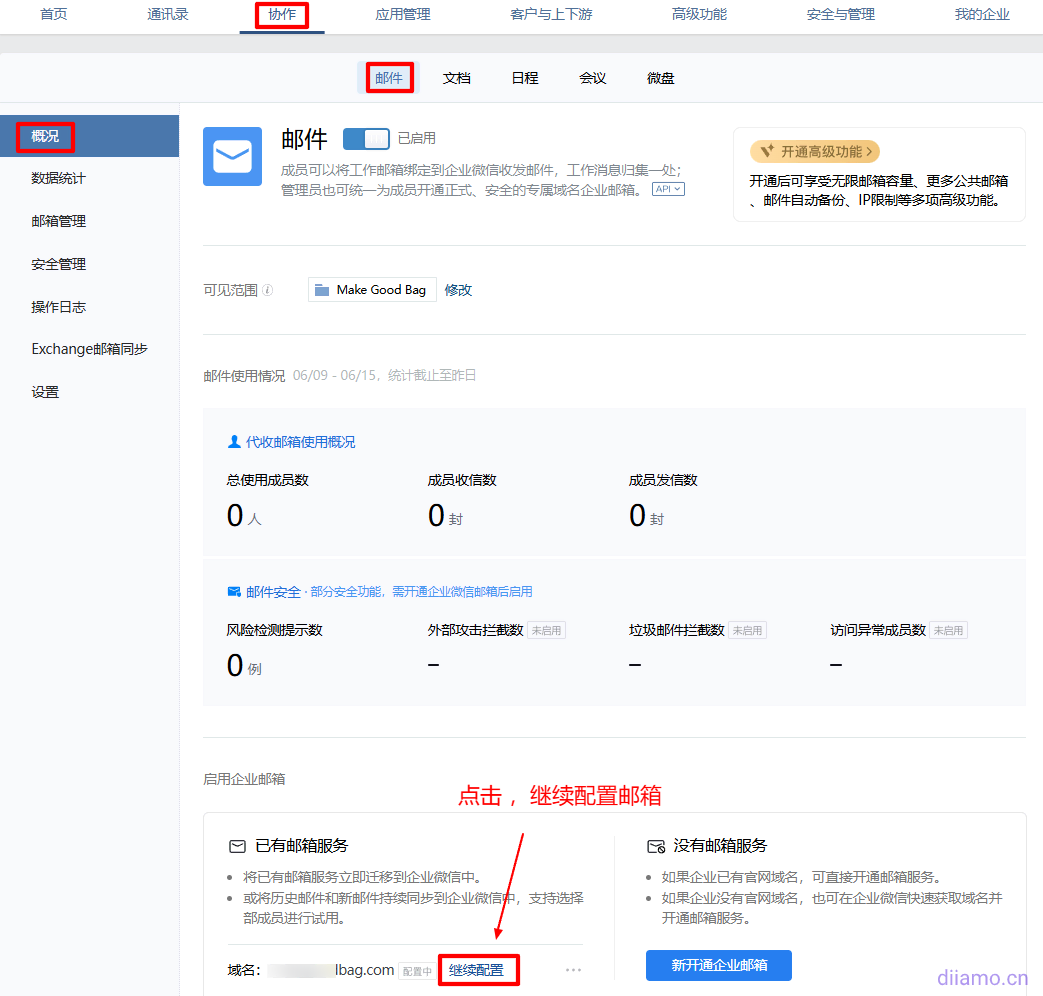Open the three-dot more options for domain
This screenshot has height=996, width=1043.
tap(573, 970)
